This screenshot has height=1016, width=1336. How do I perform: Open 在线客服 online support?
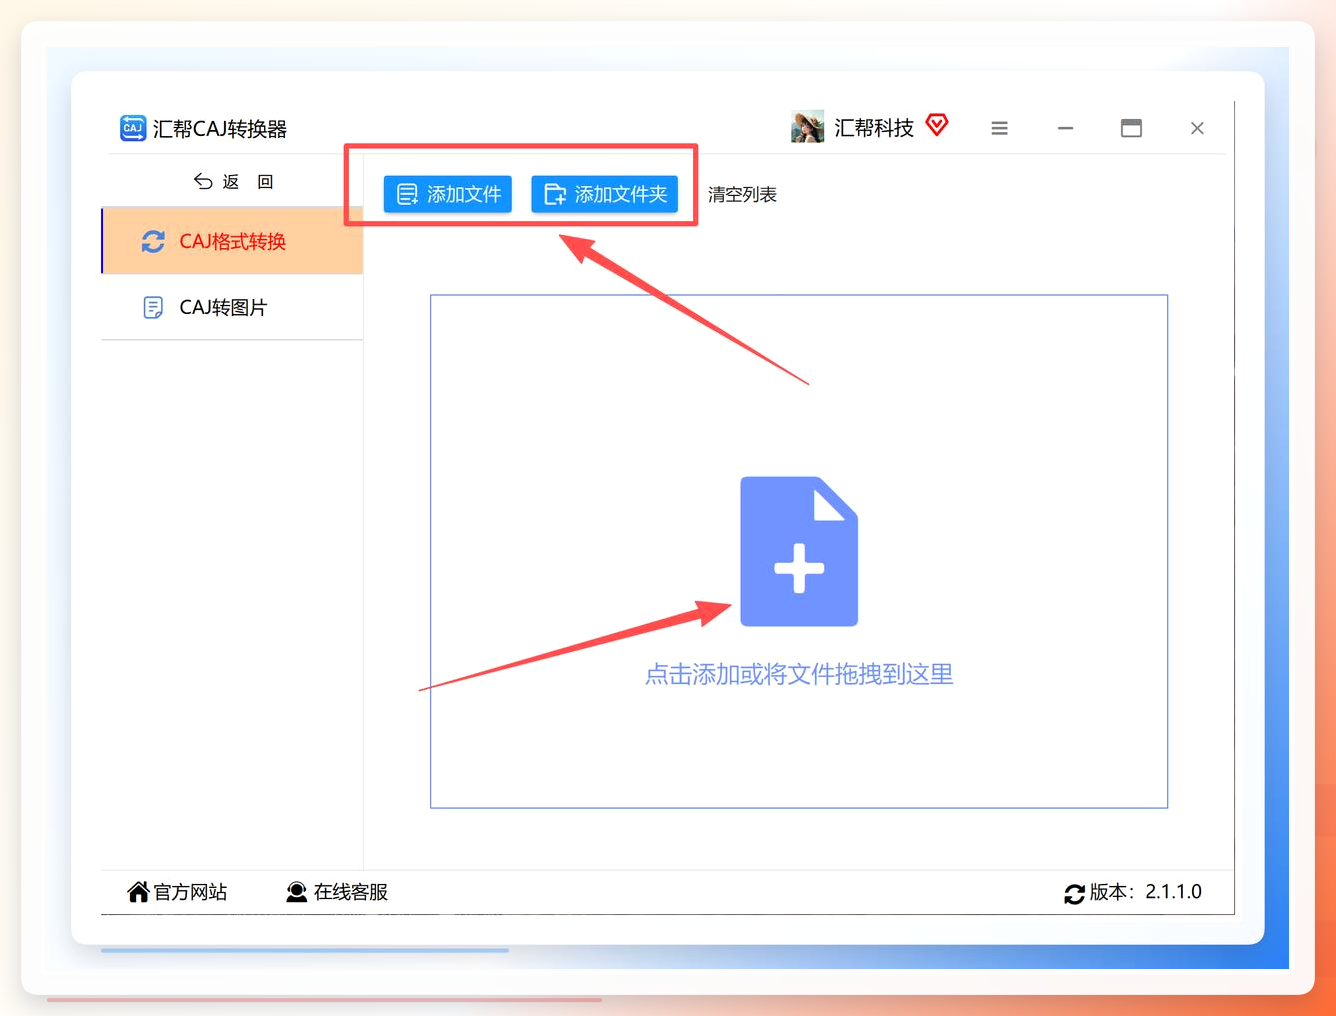337,892
